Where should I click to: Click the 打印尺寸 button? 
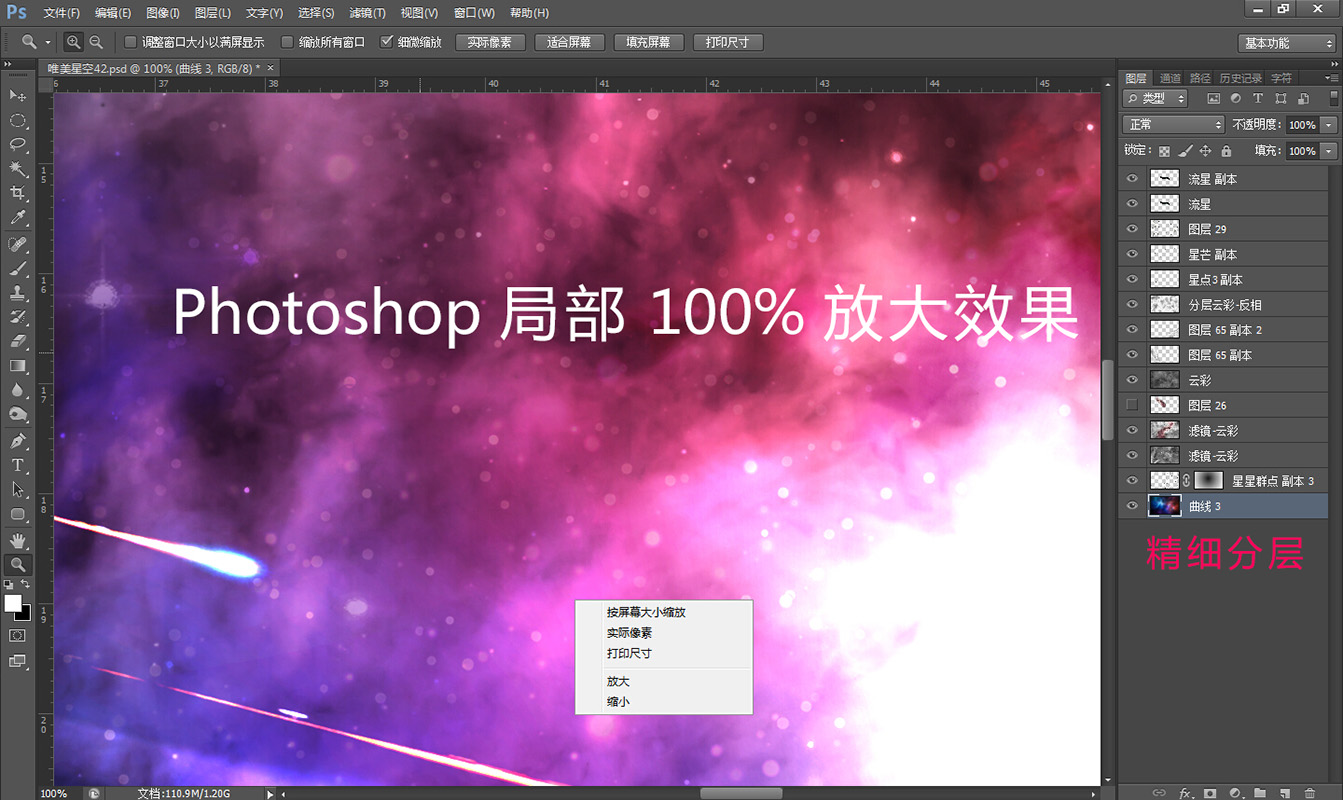pos(728,43)
